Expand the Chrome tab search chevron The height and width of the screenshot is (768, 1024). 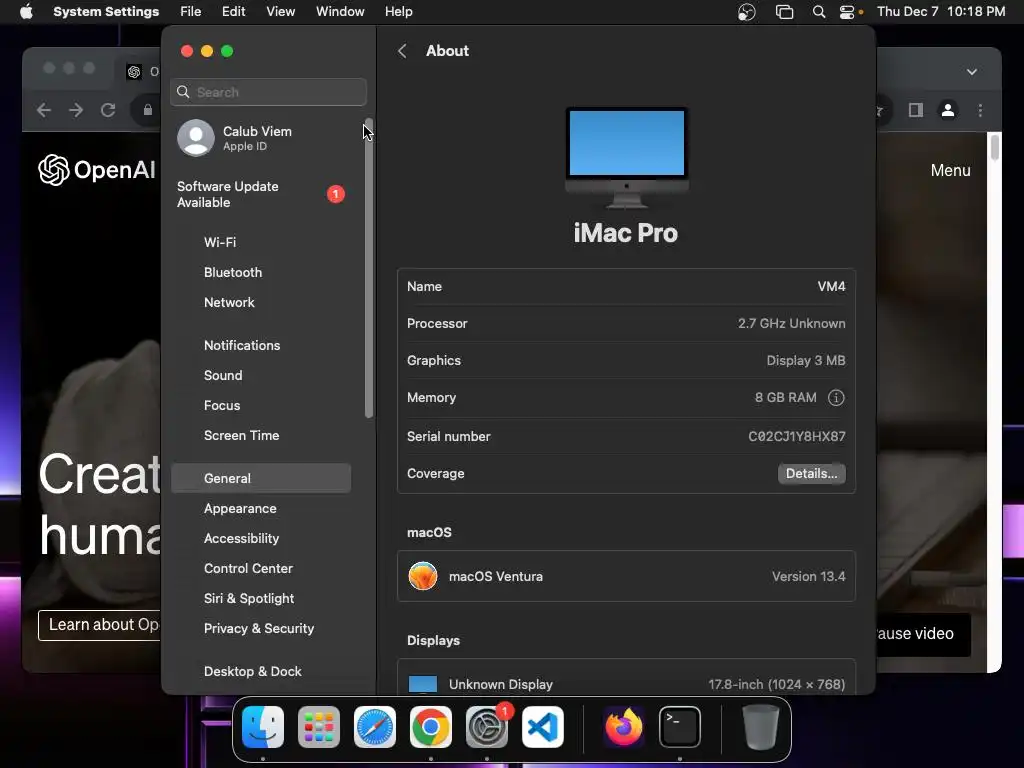tap(972, 72)
